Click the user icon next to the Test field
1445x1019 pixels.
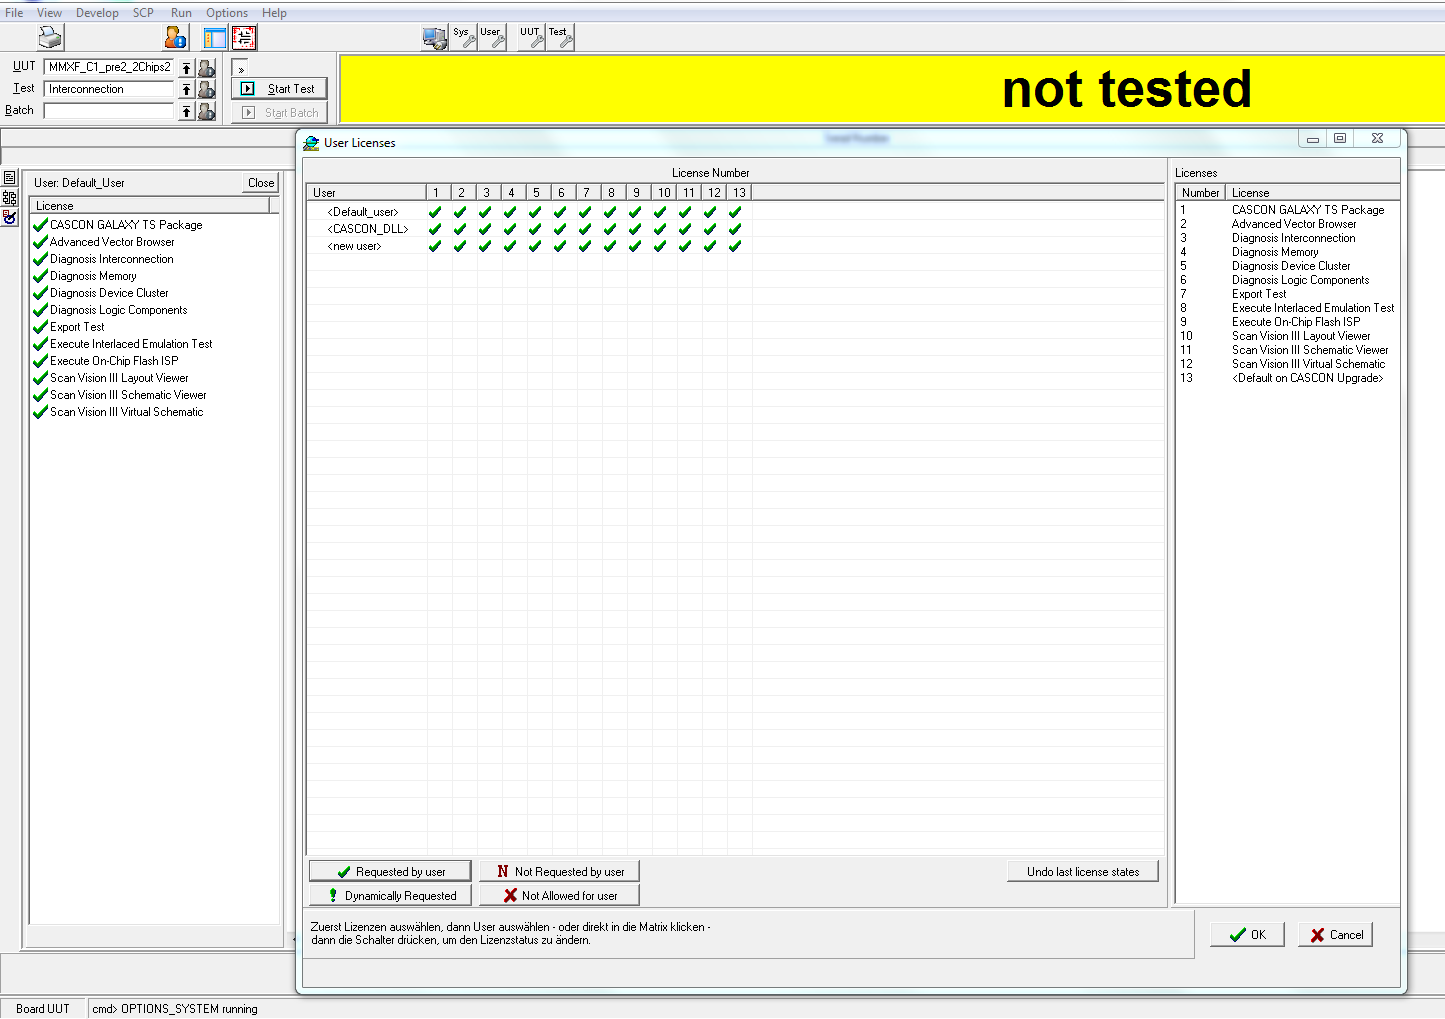click(x=207, y=90)
